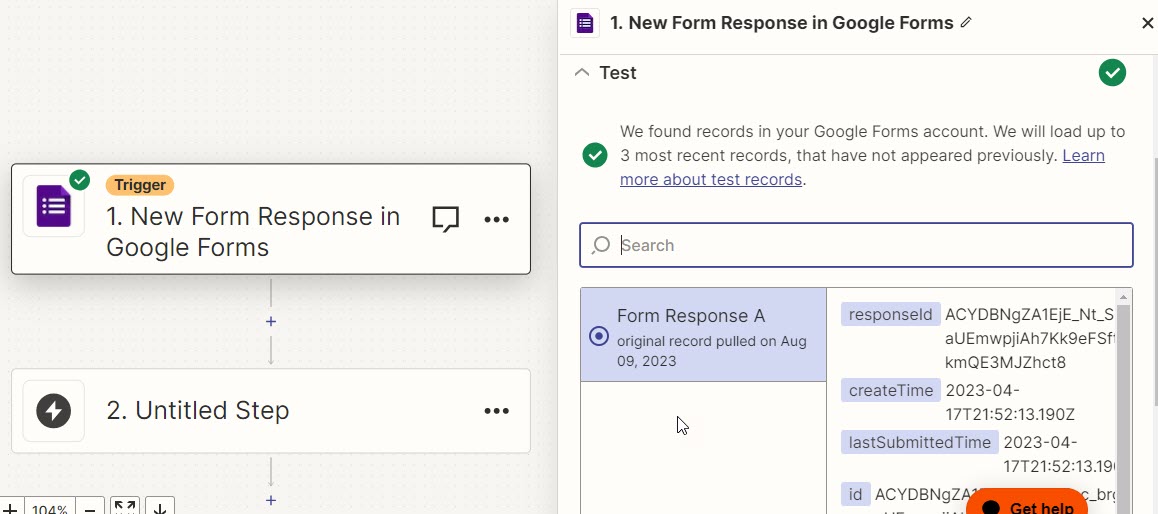Click the createTime value 2023-04-17T21:52:13.190Z
The image size is (1158, 514).
coord(1010,402)
